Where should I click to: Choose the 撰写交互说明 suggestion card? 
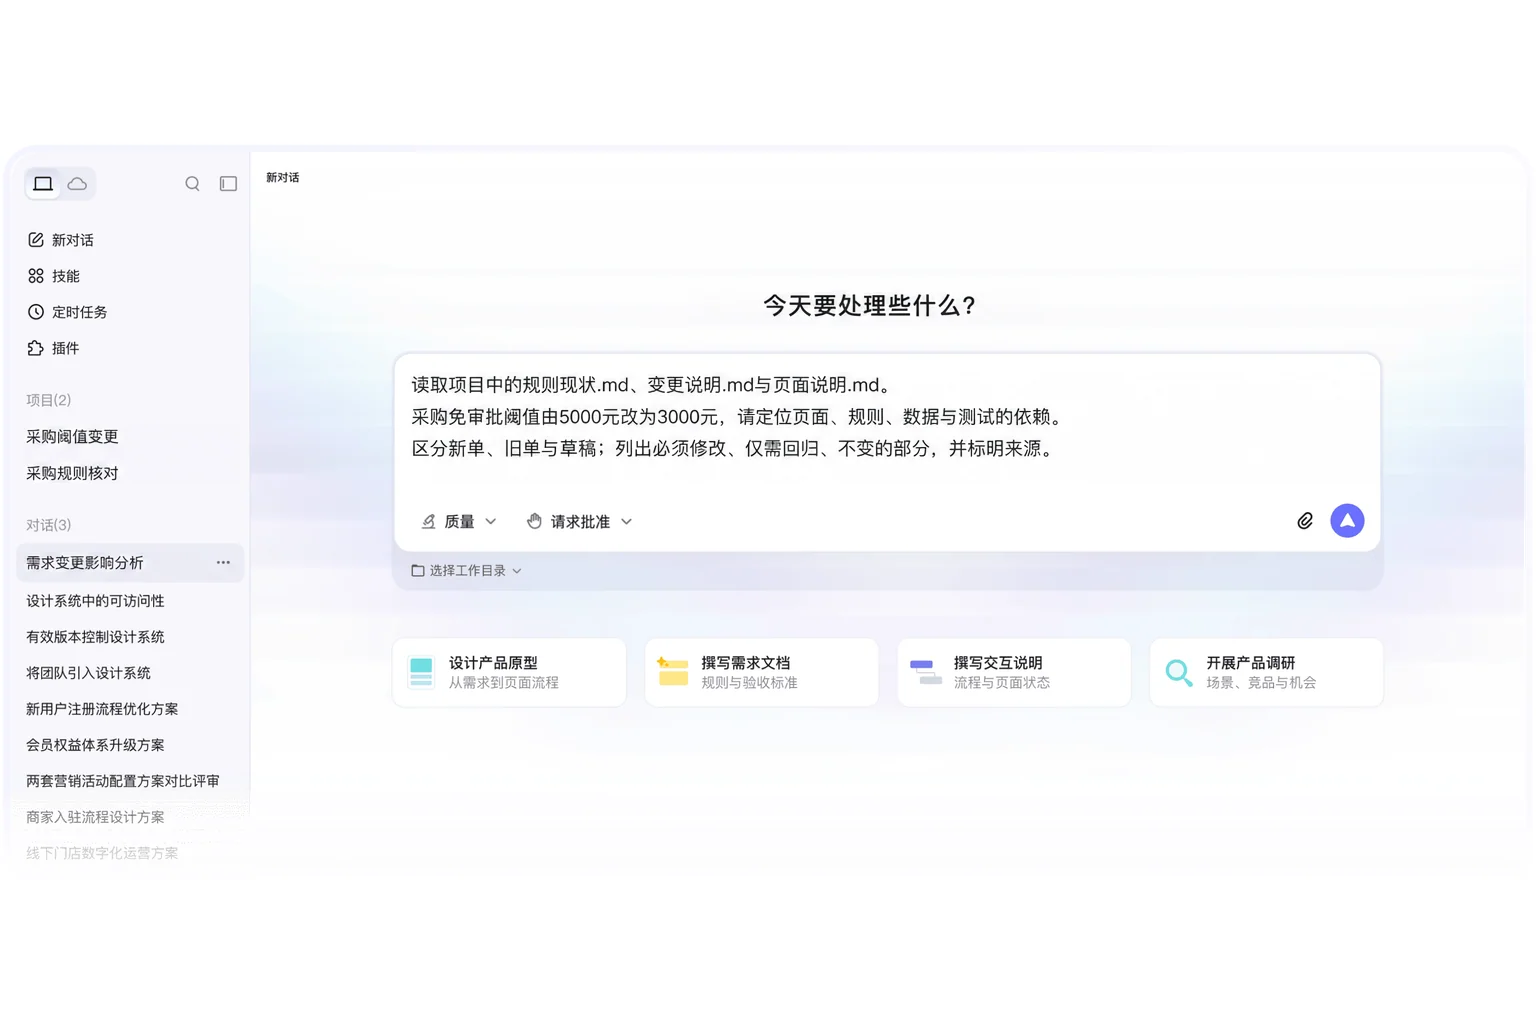point(1014,672)
